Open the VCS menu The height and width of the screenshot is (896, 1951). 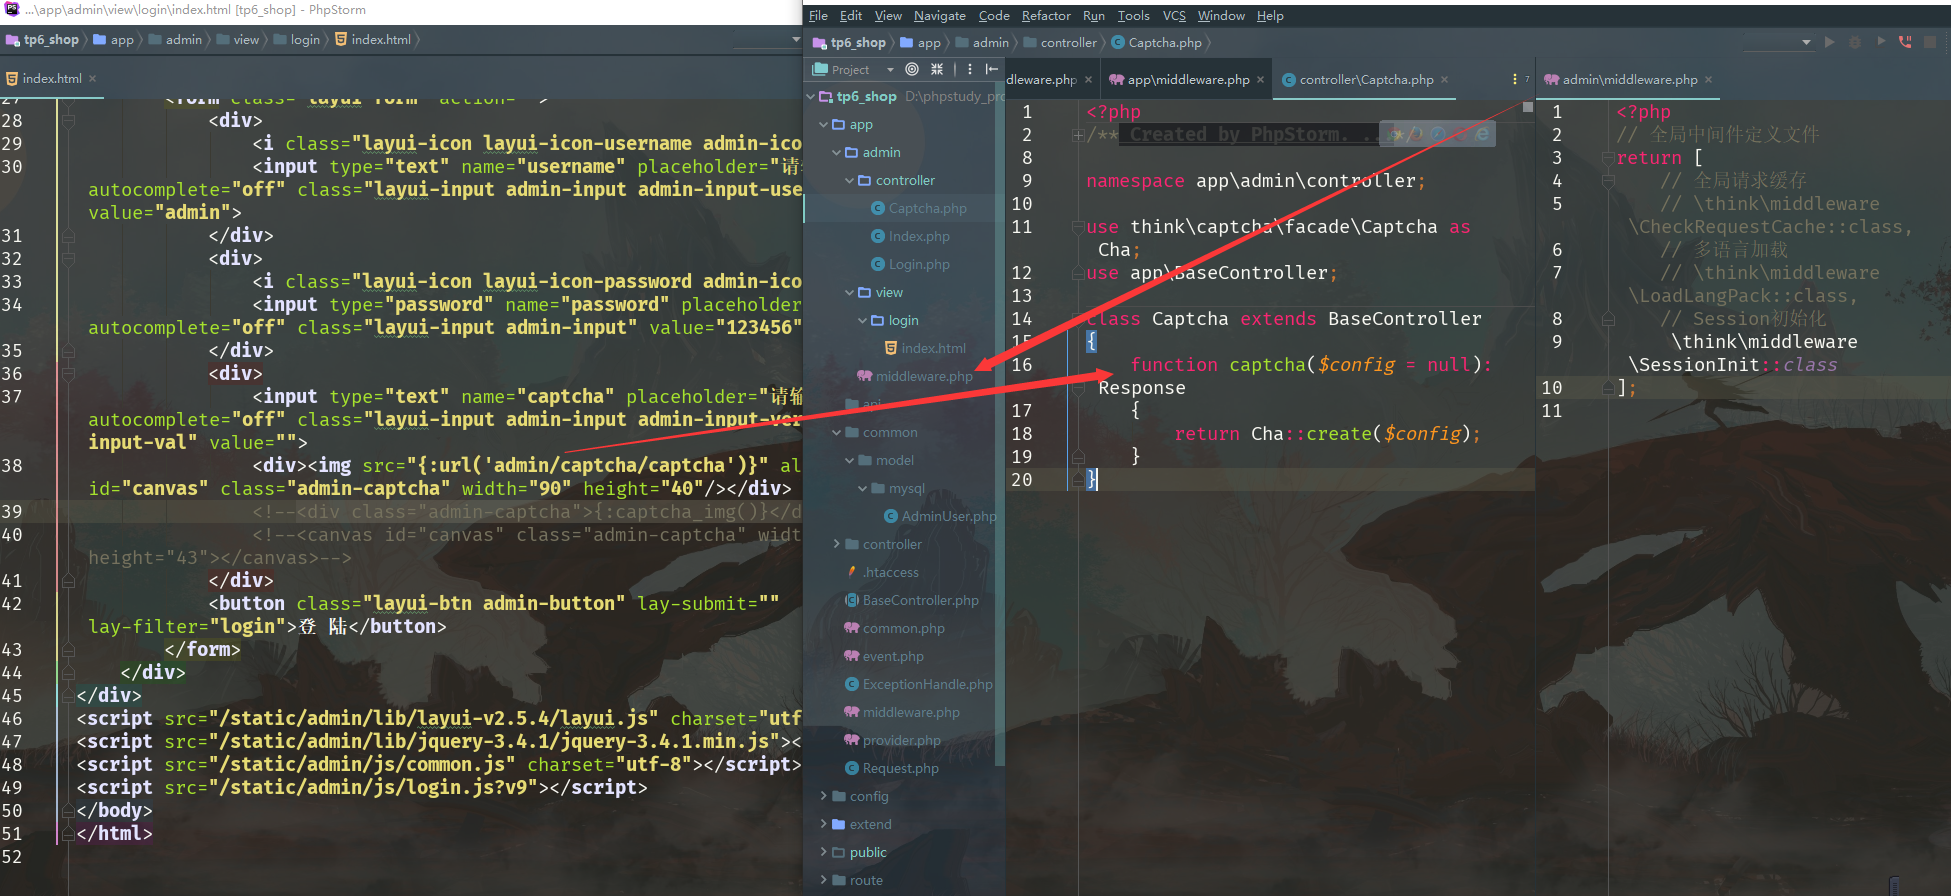pyautogui.click(x=1174, y=16)
